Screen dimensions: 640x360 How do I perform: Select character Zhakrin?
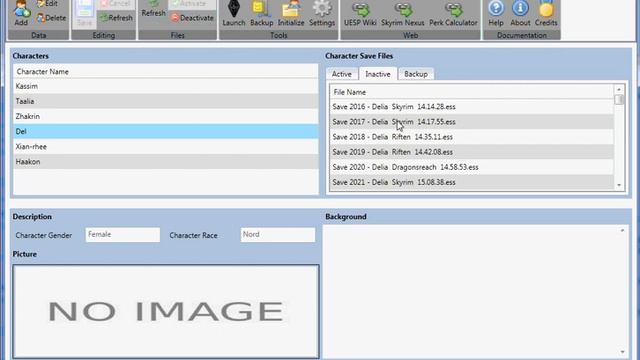166,116
